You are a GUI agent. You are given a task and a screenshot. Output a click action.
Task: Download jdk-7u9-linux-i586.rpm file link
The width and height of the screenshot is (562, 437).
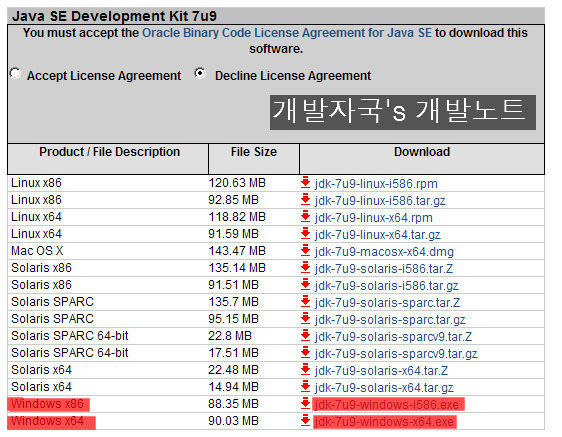click(376, 184)
